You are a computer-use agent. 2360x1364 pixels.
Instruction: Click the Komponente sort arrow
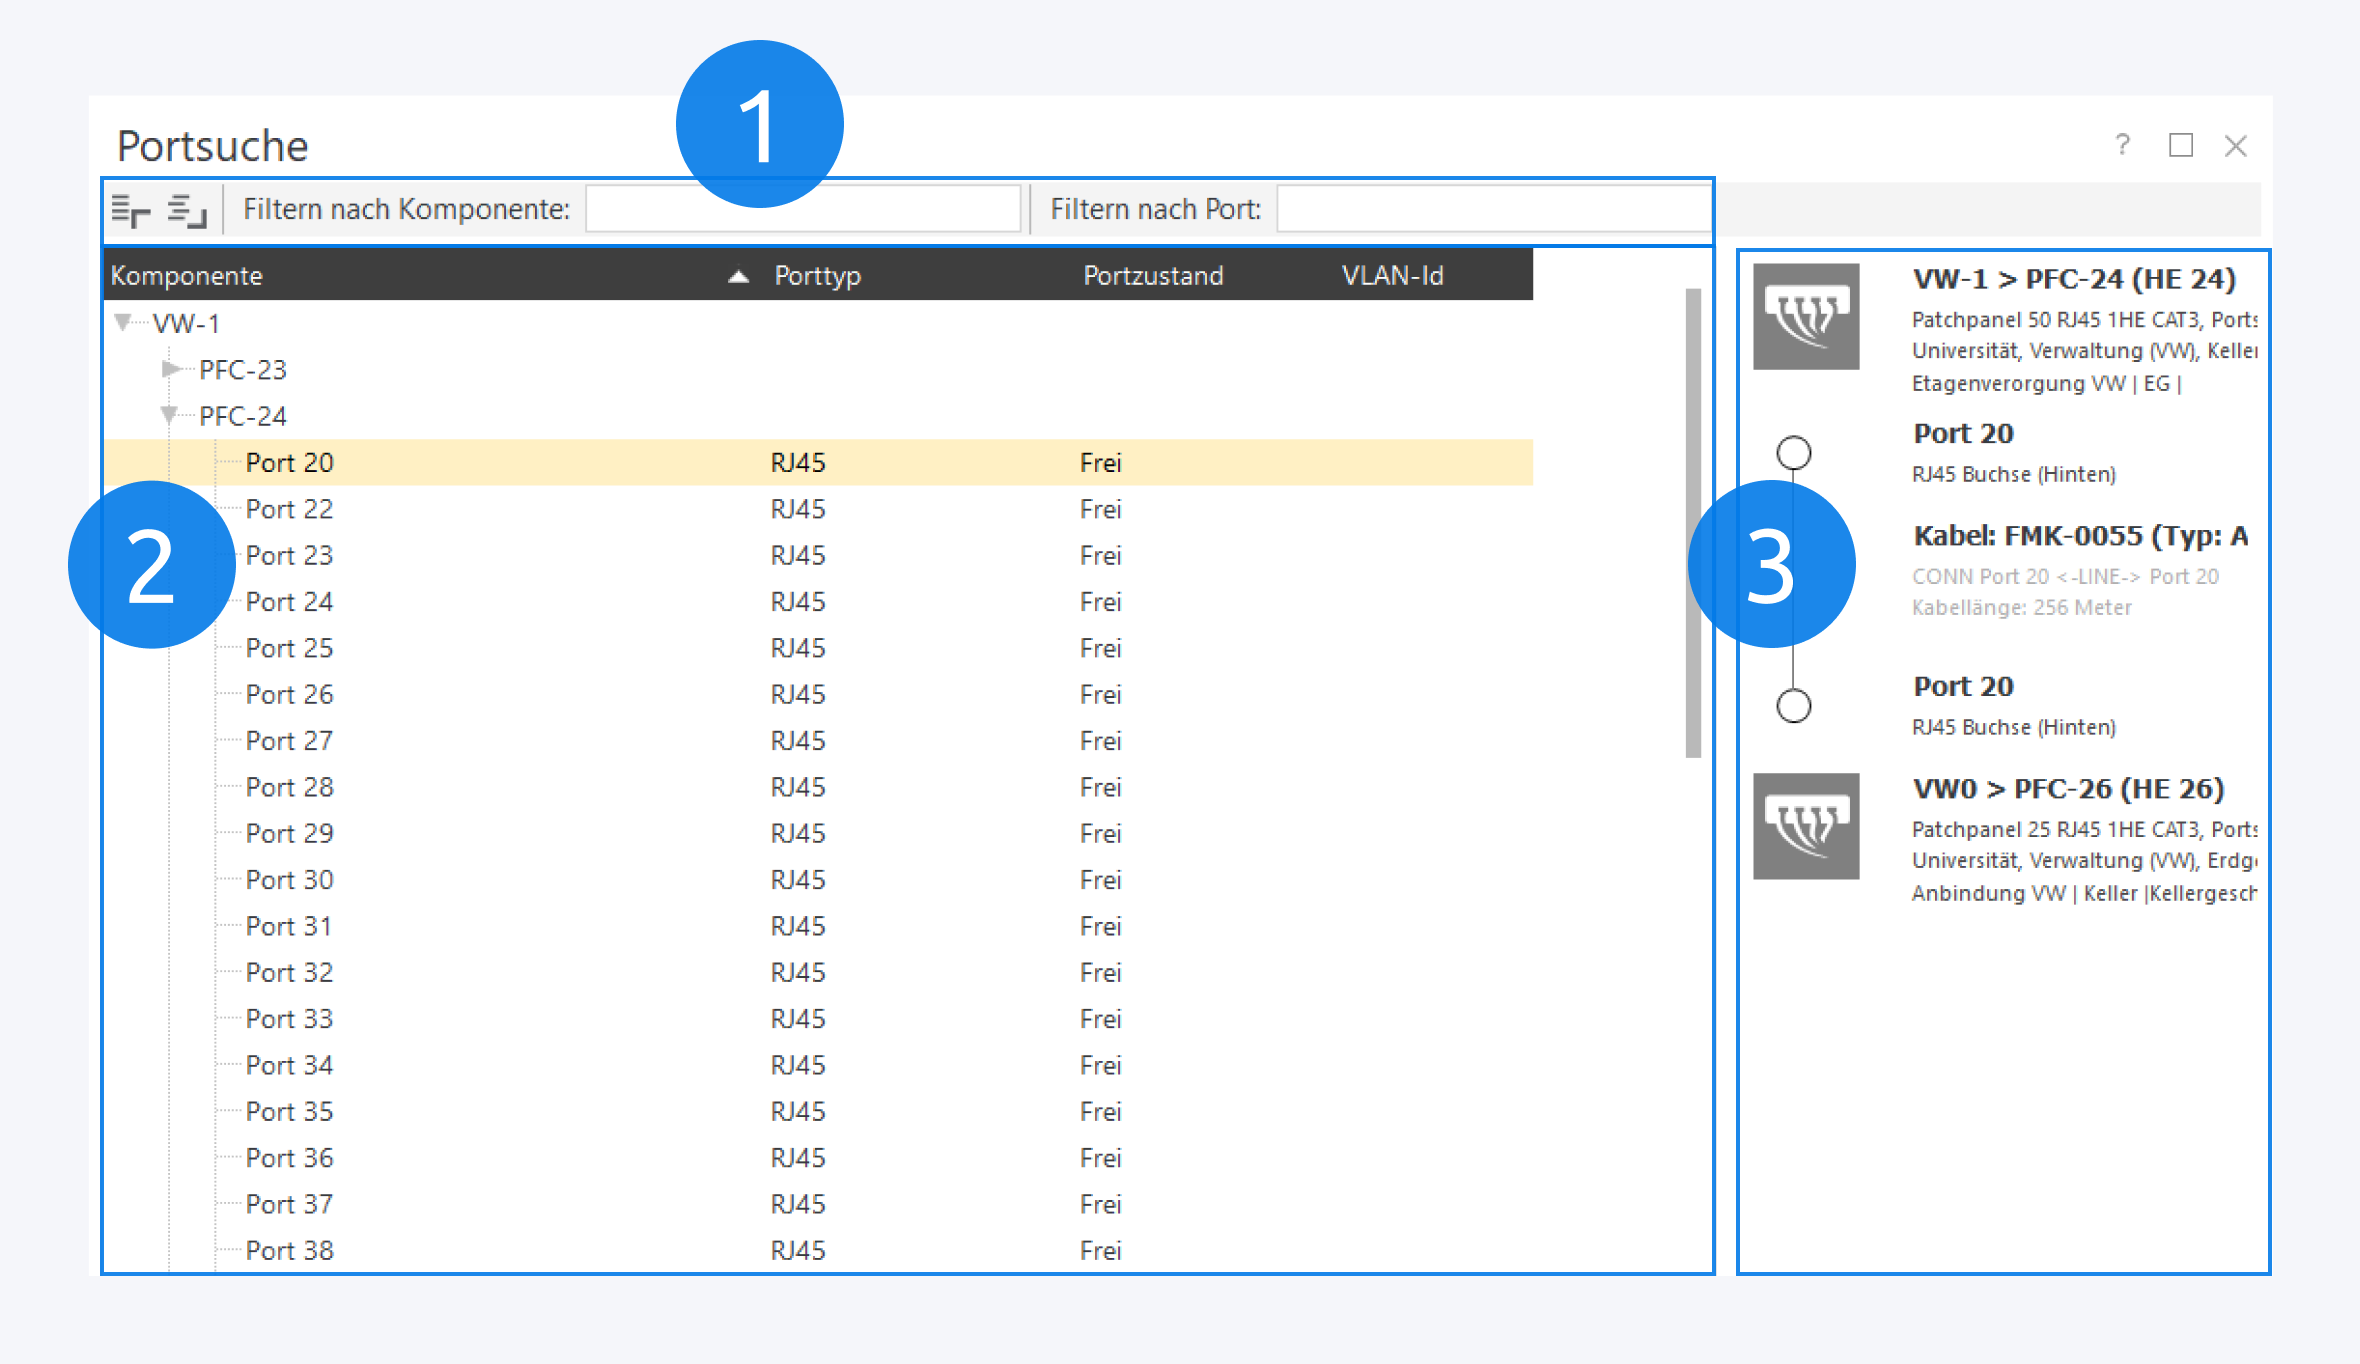(x=738, y=277)
